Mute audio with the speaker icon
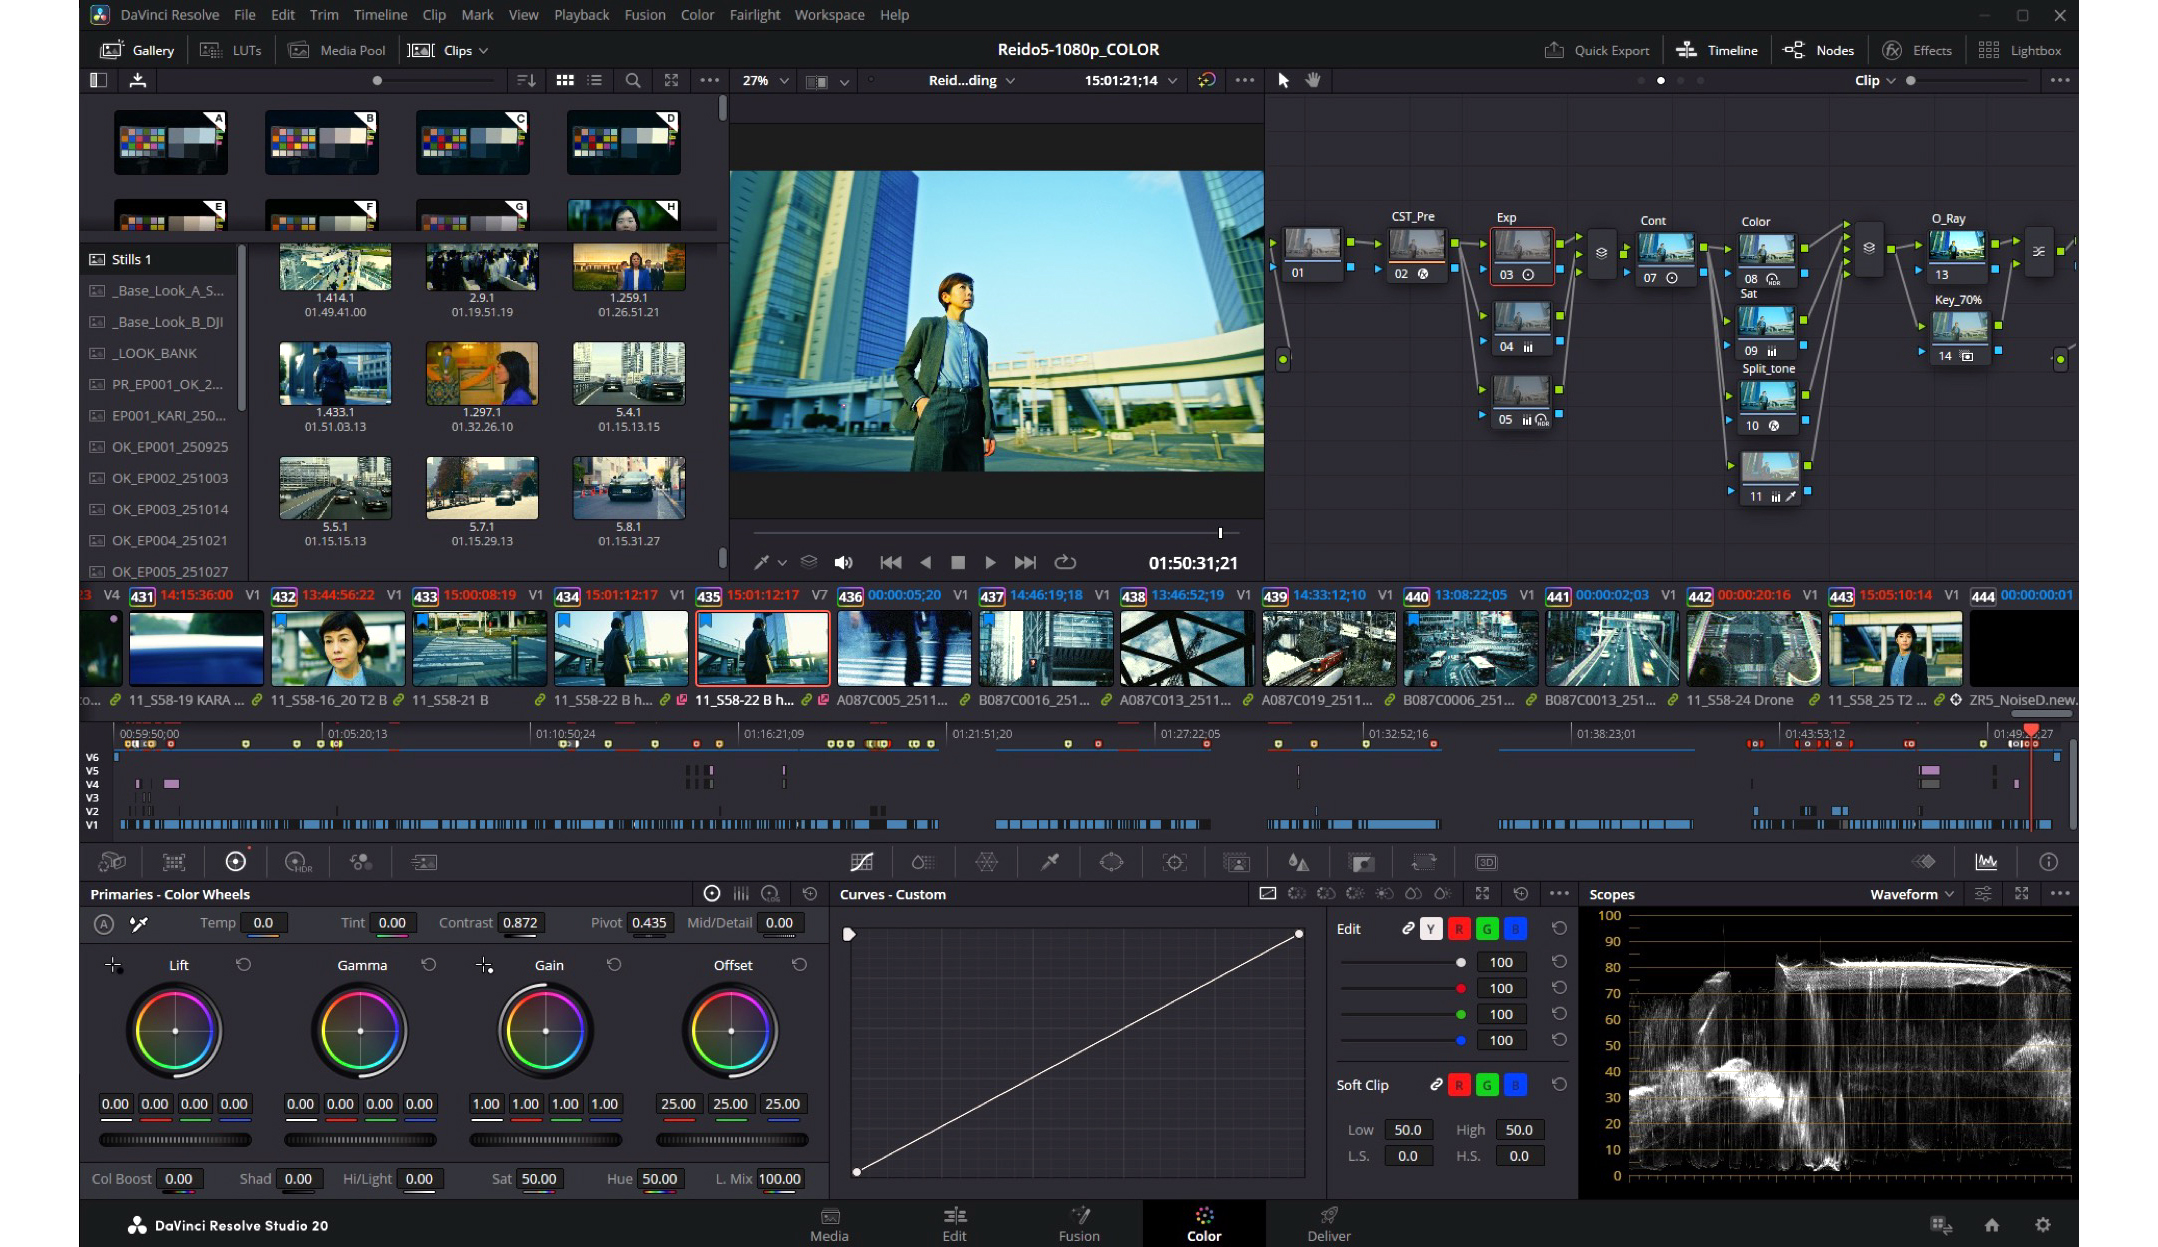The height and width of the screenshot is (1247, 2158). [844, 563]
